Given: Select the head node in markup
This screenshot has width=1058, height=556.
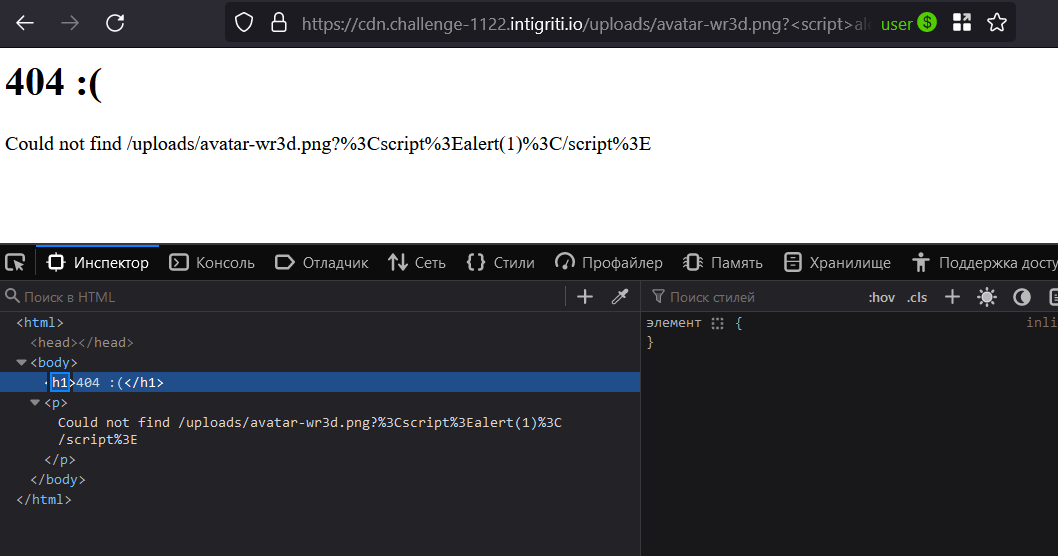Looking at the screenshot, I should click(82, 343).
